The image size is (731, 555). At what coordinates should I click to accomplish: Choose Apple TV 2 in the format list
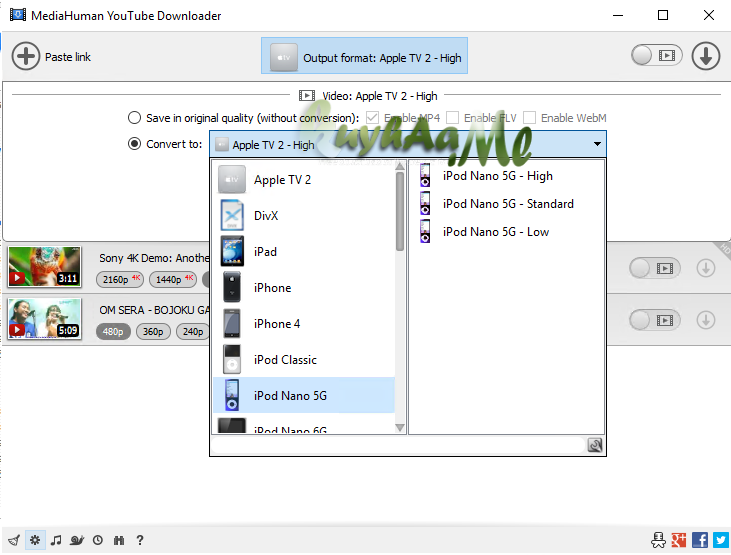[x=304, y=180]
